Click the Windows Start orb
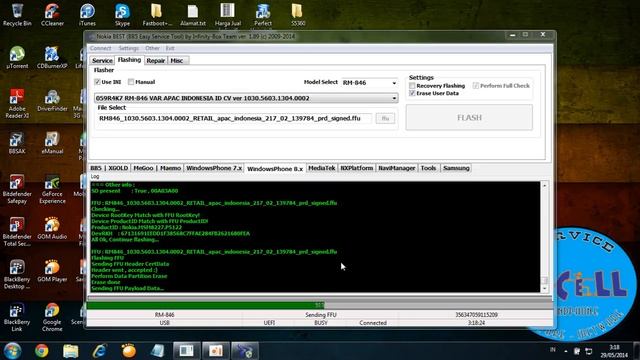640x360 pixels. 13,351
